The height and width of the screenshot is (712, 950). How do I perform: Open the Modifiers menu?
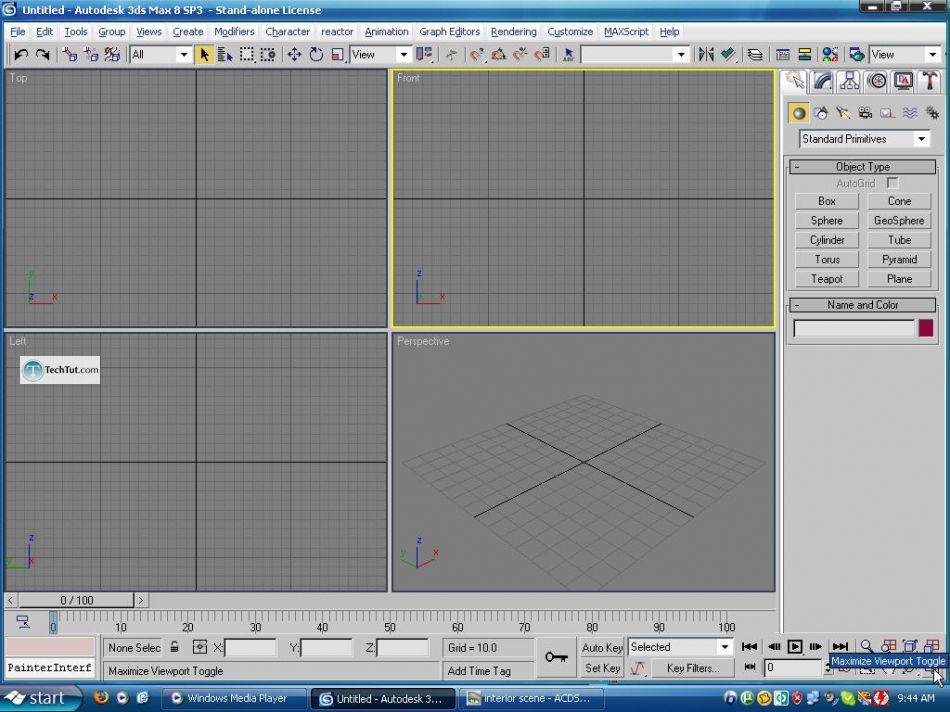point(234,32)
